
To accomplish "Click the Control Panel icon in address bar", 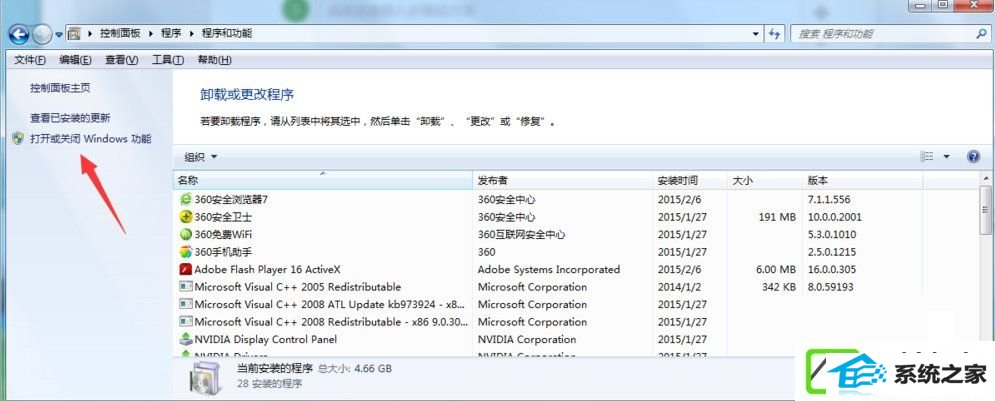I will coord(74,34).
